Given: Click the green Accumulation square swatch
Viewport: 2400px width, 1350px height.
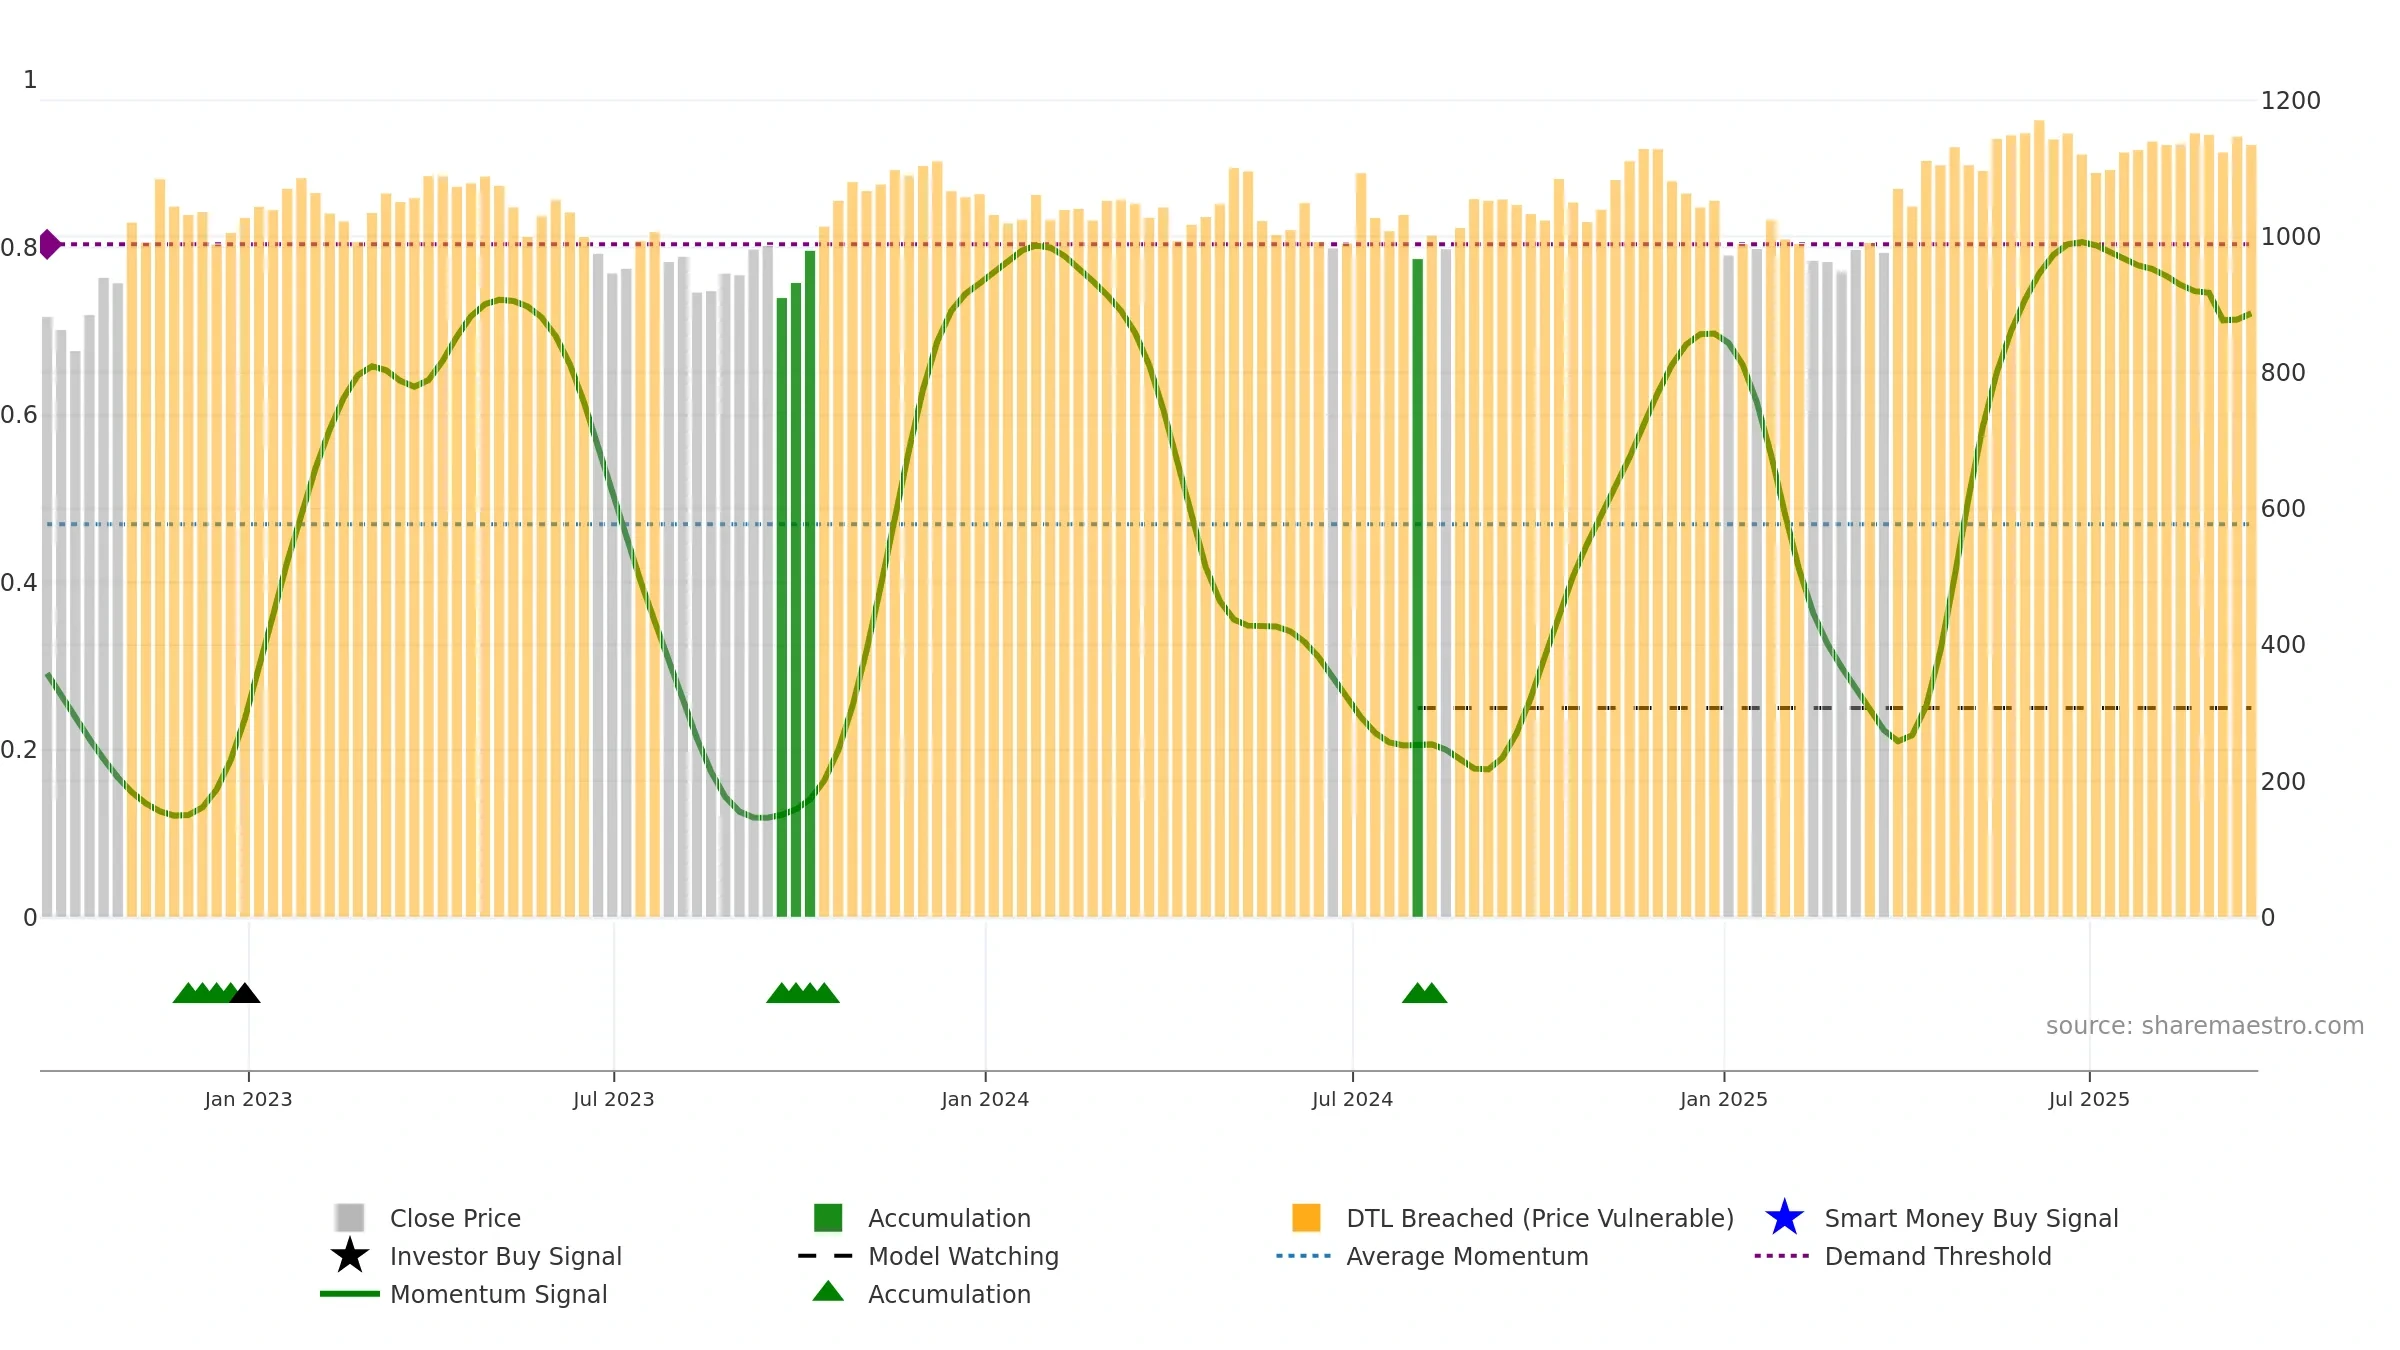Looking at the screenshot, I should click(828, 1217).
